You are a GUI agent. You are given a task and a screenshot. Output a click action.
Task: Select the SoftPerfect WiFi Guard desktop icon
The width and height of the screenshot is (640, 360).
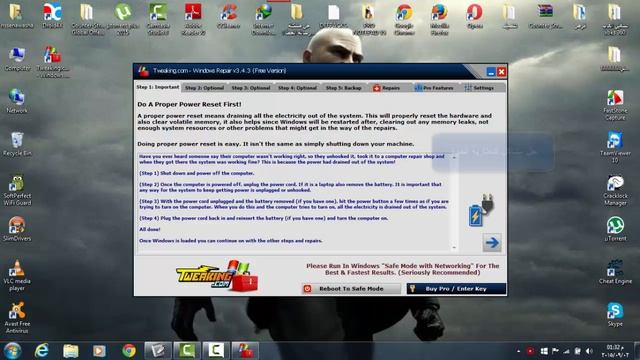tap(17, 190)
